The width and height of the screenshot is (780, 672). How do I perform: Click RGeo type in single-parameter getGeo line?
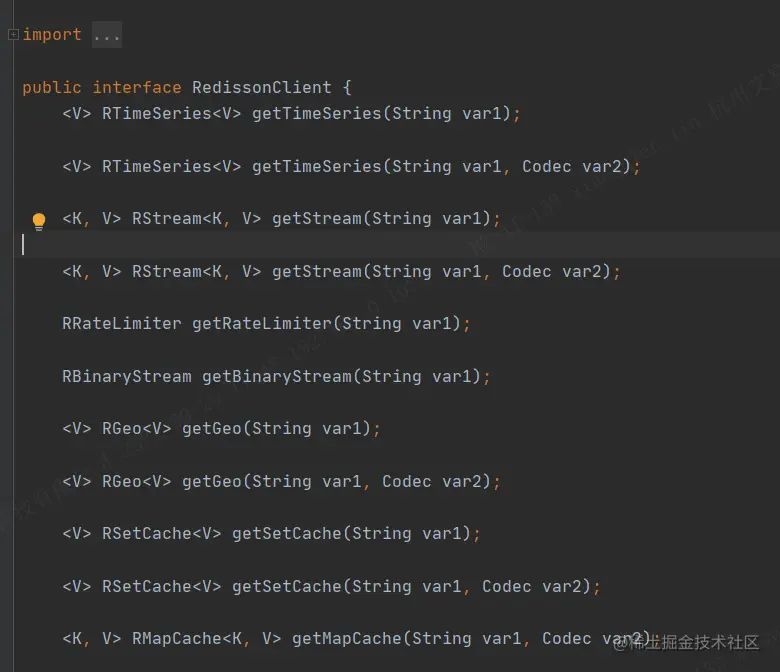pos(122,429)
